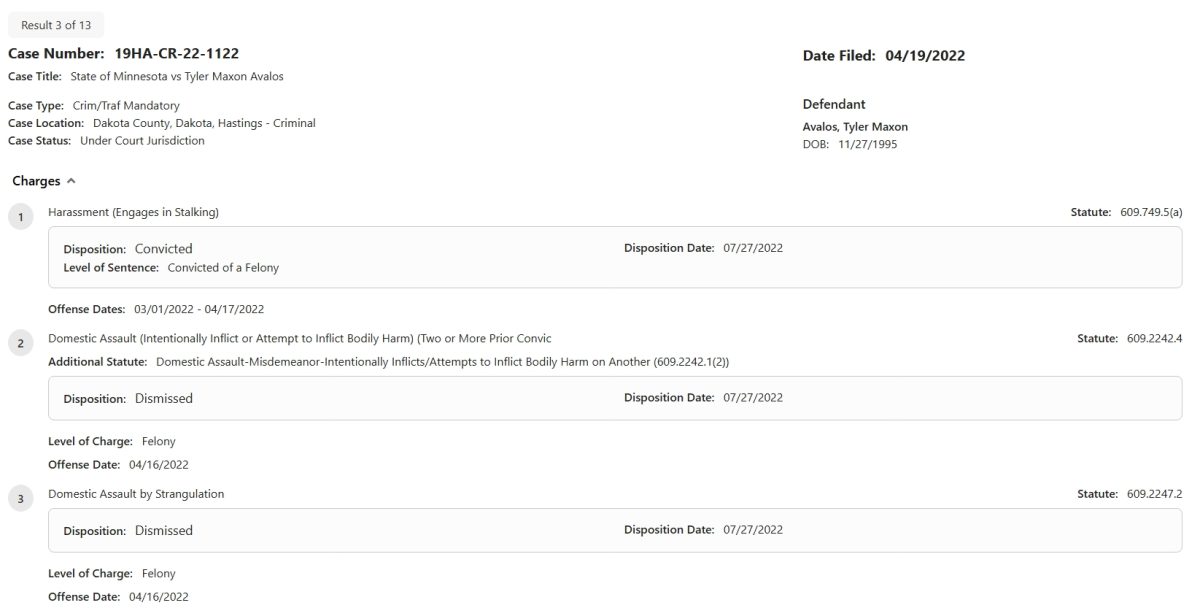The image size is (1200, 608).
Task: Click the Domestic Assault by Strangulation charge title
Action: (x=136, y=494)
